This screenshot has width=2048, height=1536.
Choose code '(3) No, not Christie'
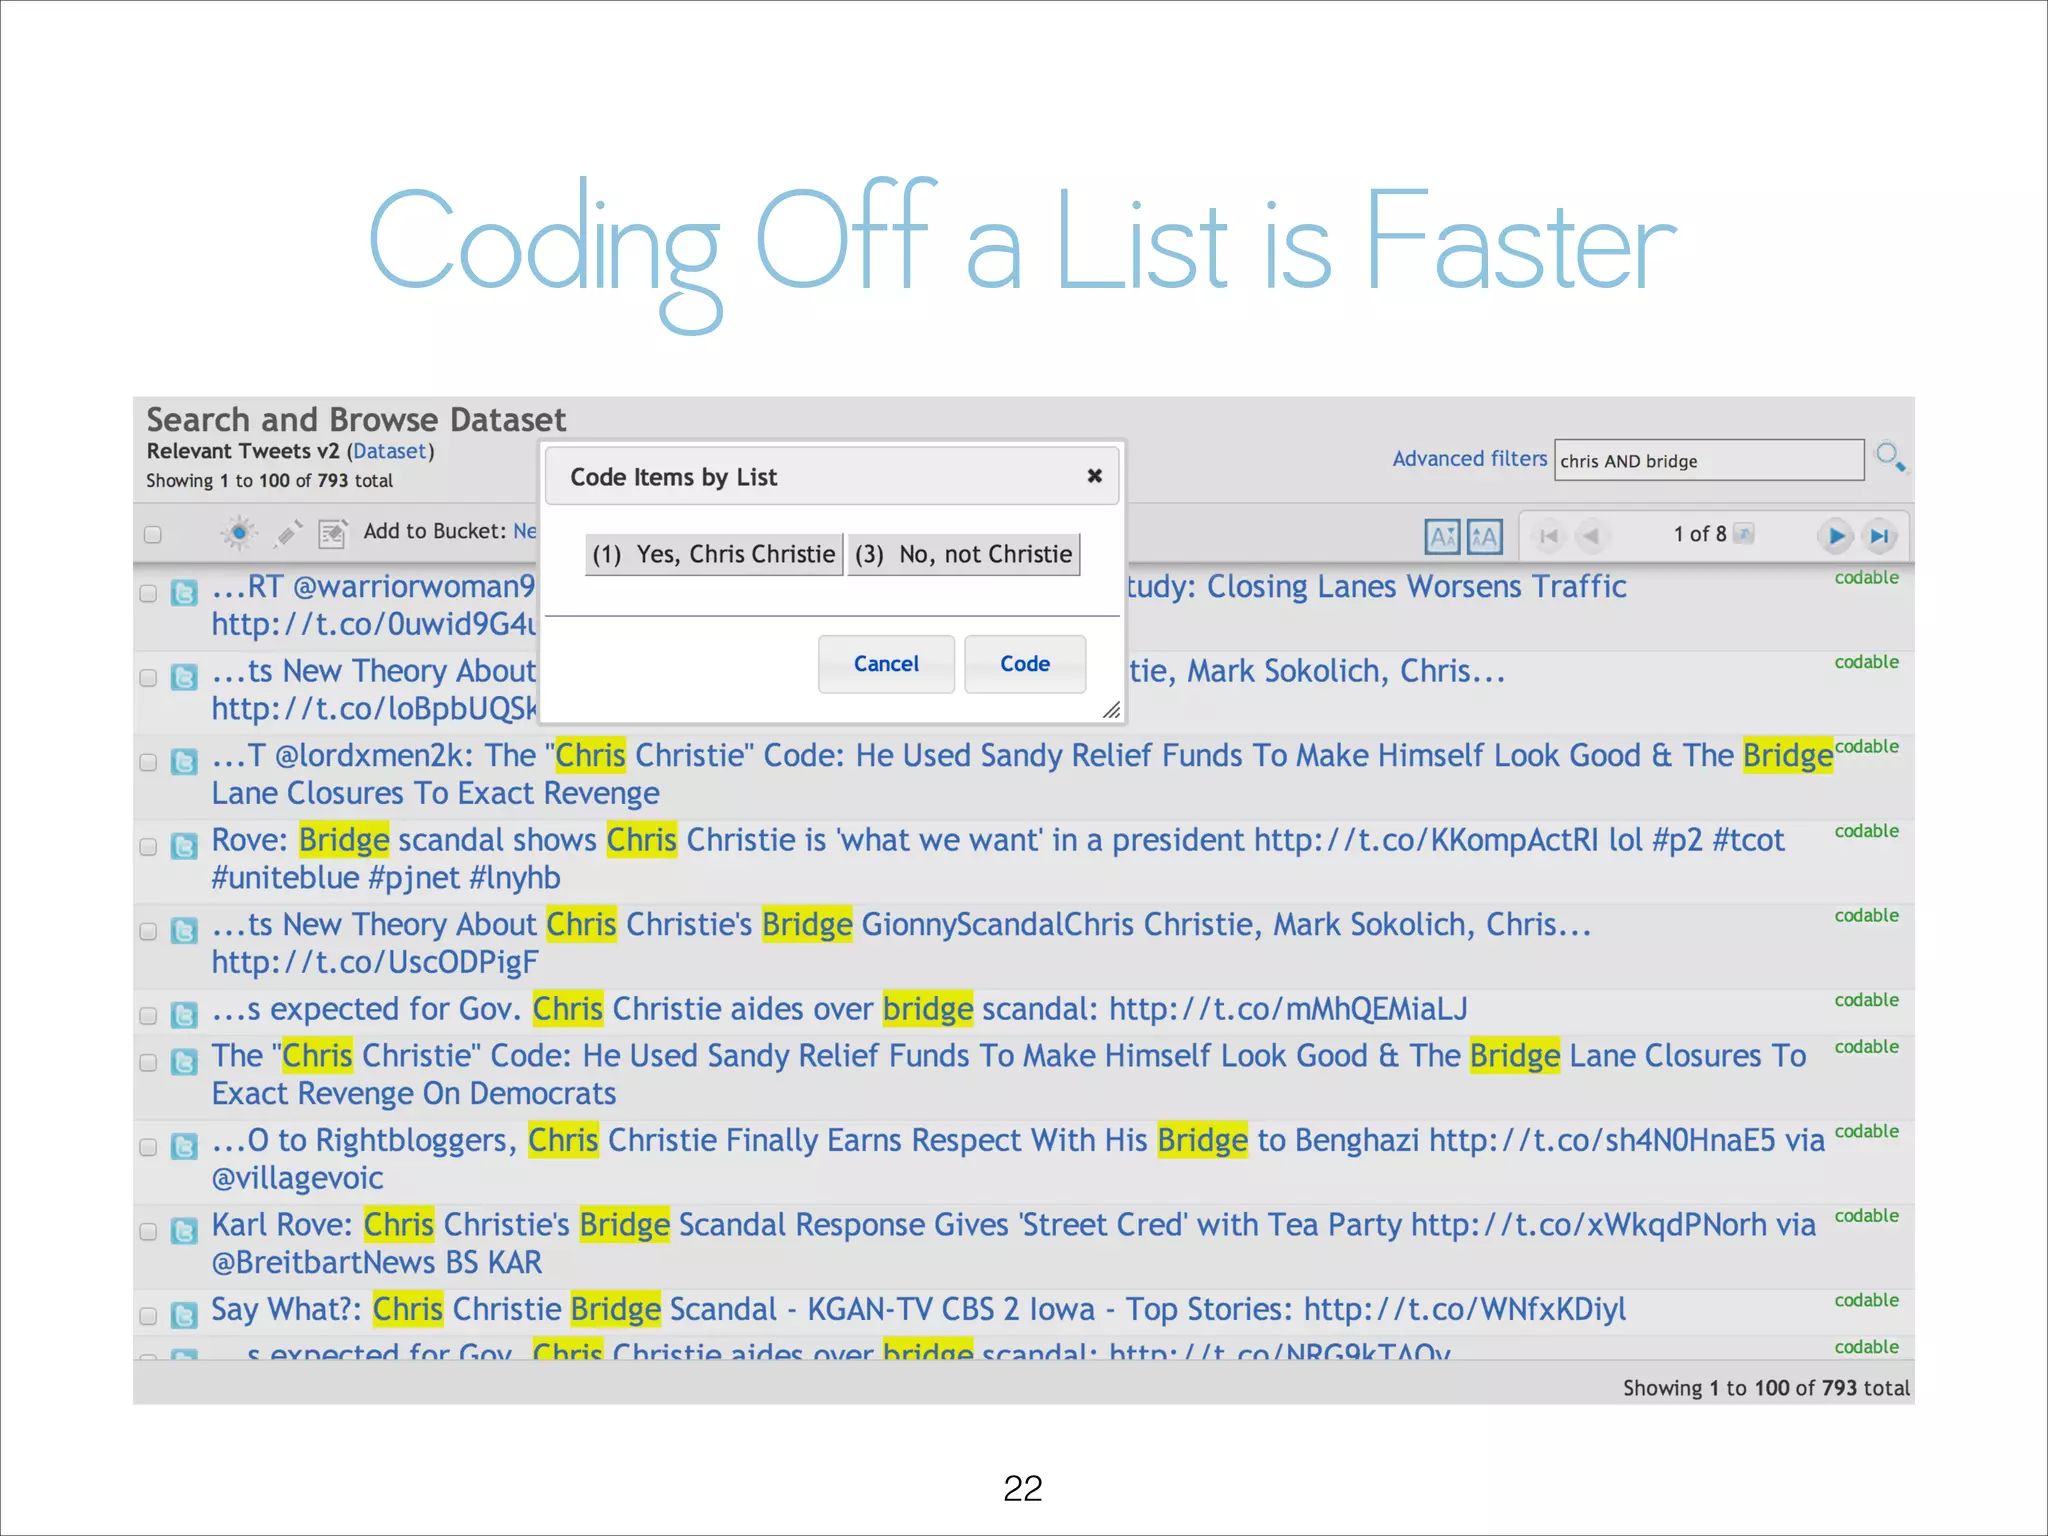tap(964, 554)
